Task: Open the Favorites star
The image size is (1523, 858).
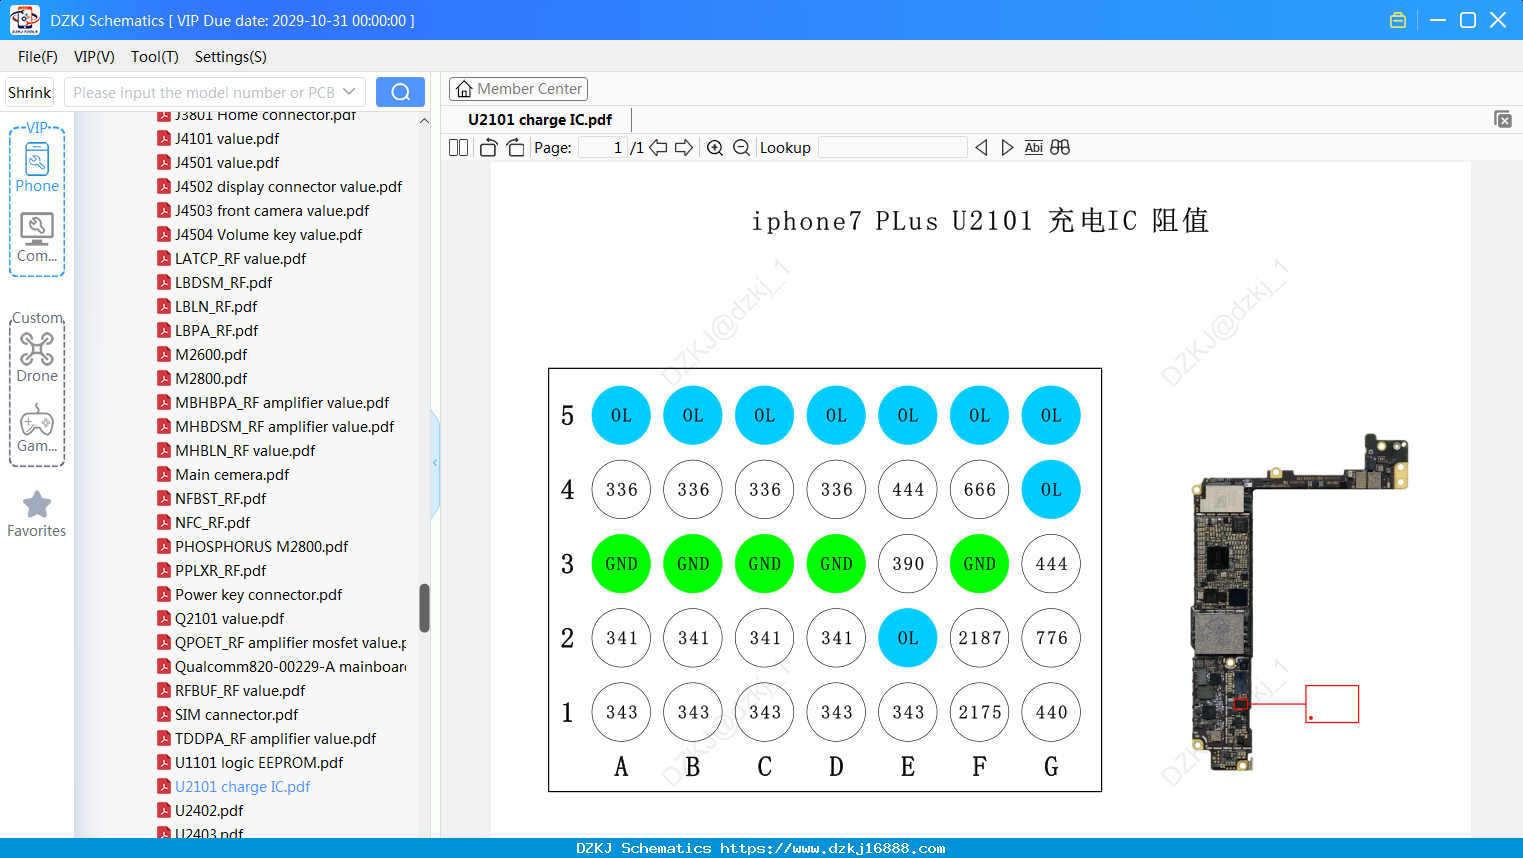Action: click(x=37, y=514)
